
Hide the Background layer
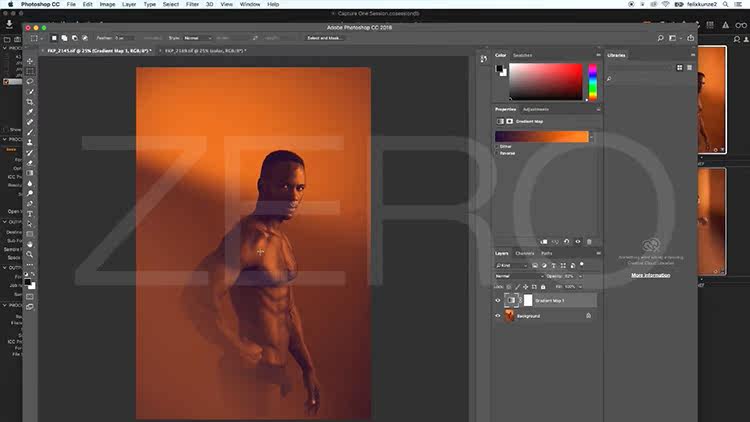pos(497,316)
